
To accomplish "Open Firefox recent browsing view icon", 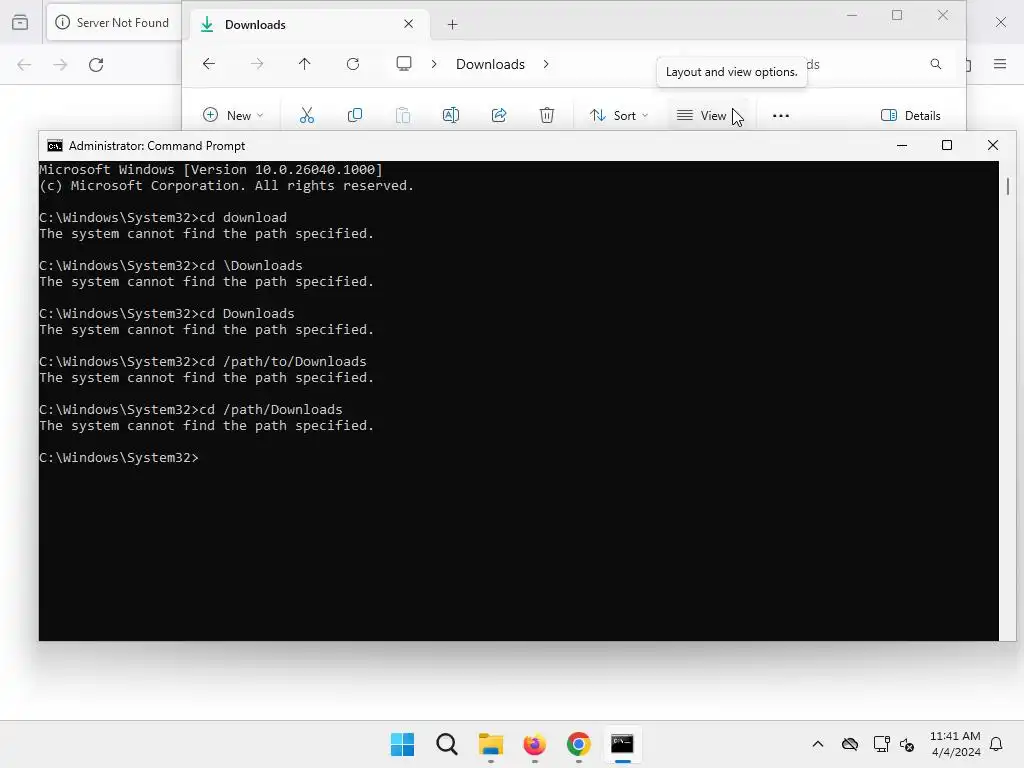I will click(20, 23).
